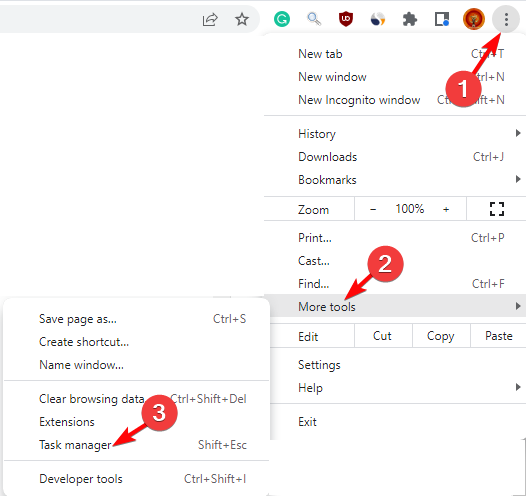Expand the More tools submenu
Image resolution: width=526 pixels, height=496 pixels.
(395, 307)
